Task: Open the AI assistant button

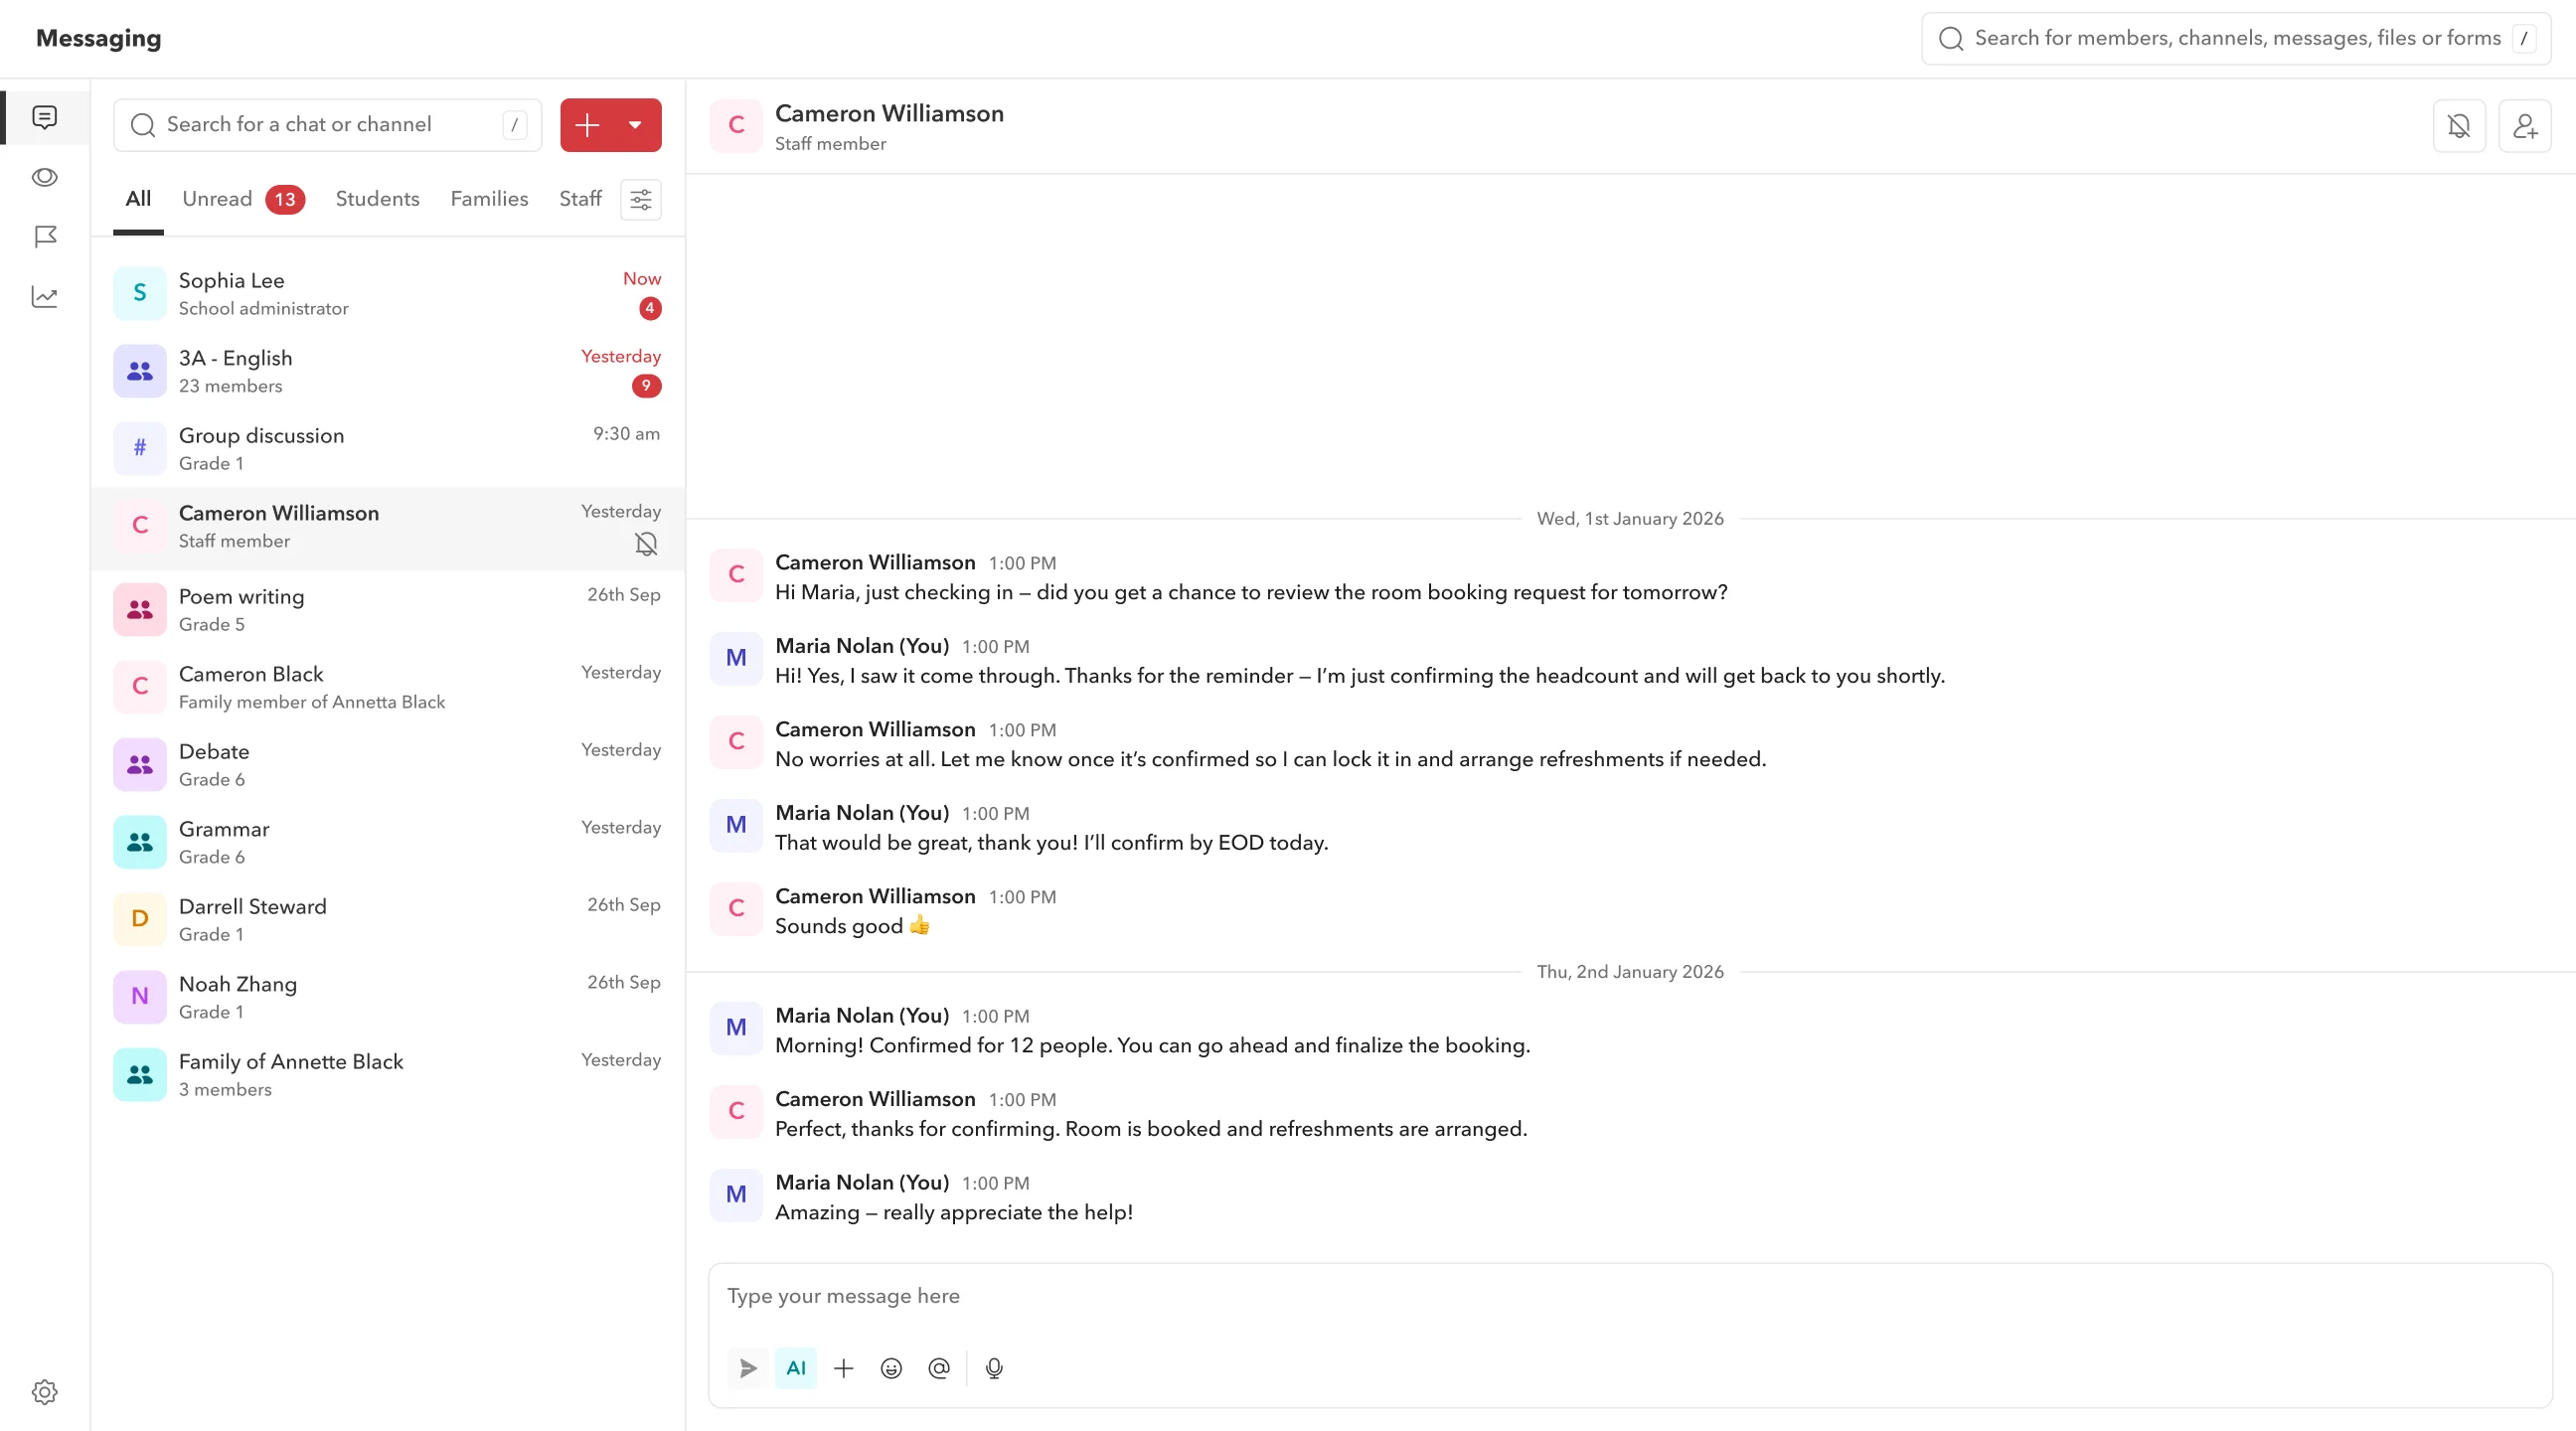Action: tap(796, 1368)
